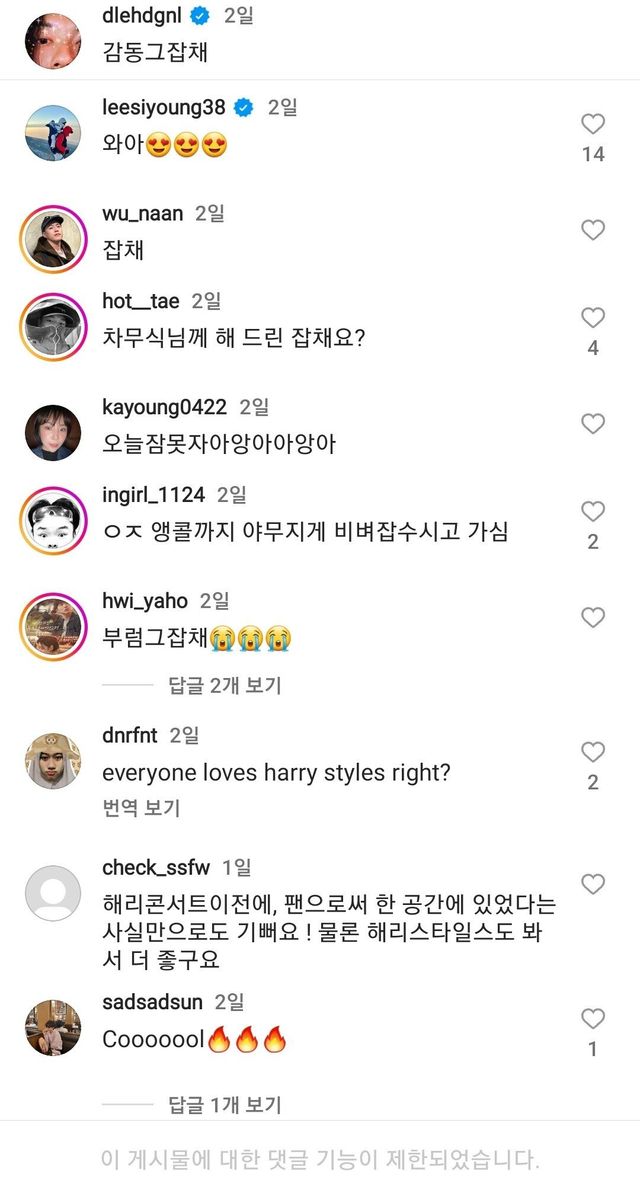Tap the heart on hot__tae's comment
The height and width of the screenshot is (1196, 640).
[x=593, y=318]
